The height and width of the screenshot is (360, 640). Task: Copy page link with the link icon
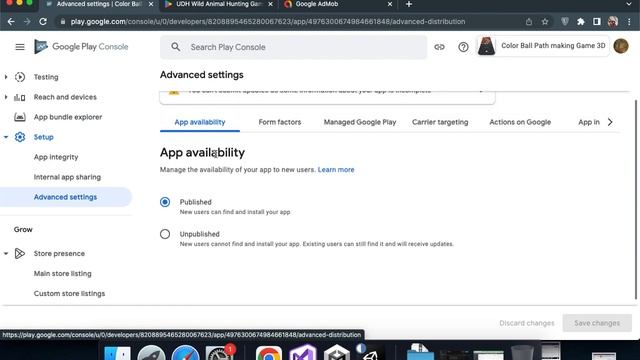(x=439, y=47)
